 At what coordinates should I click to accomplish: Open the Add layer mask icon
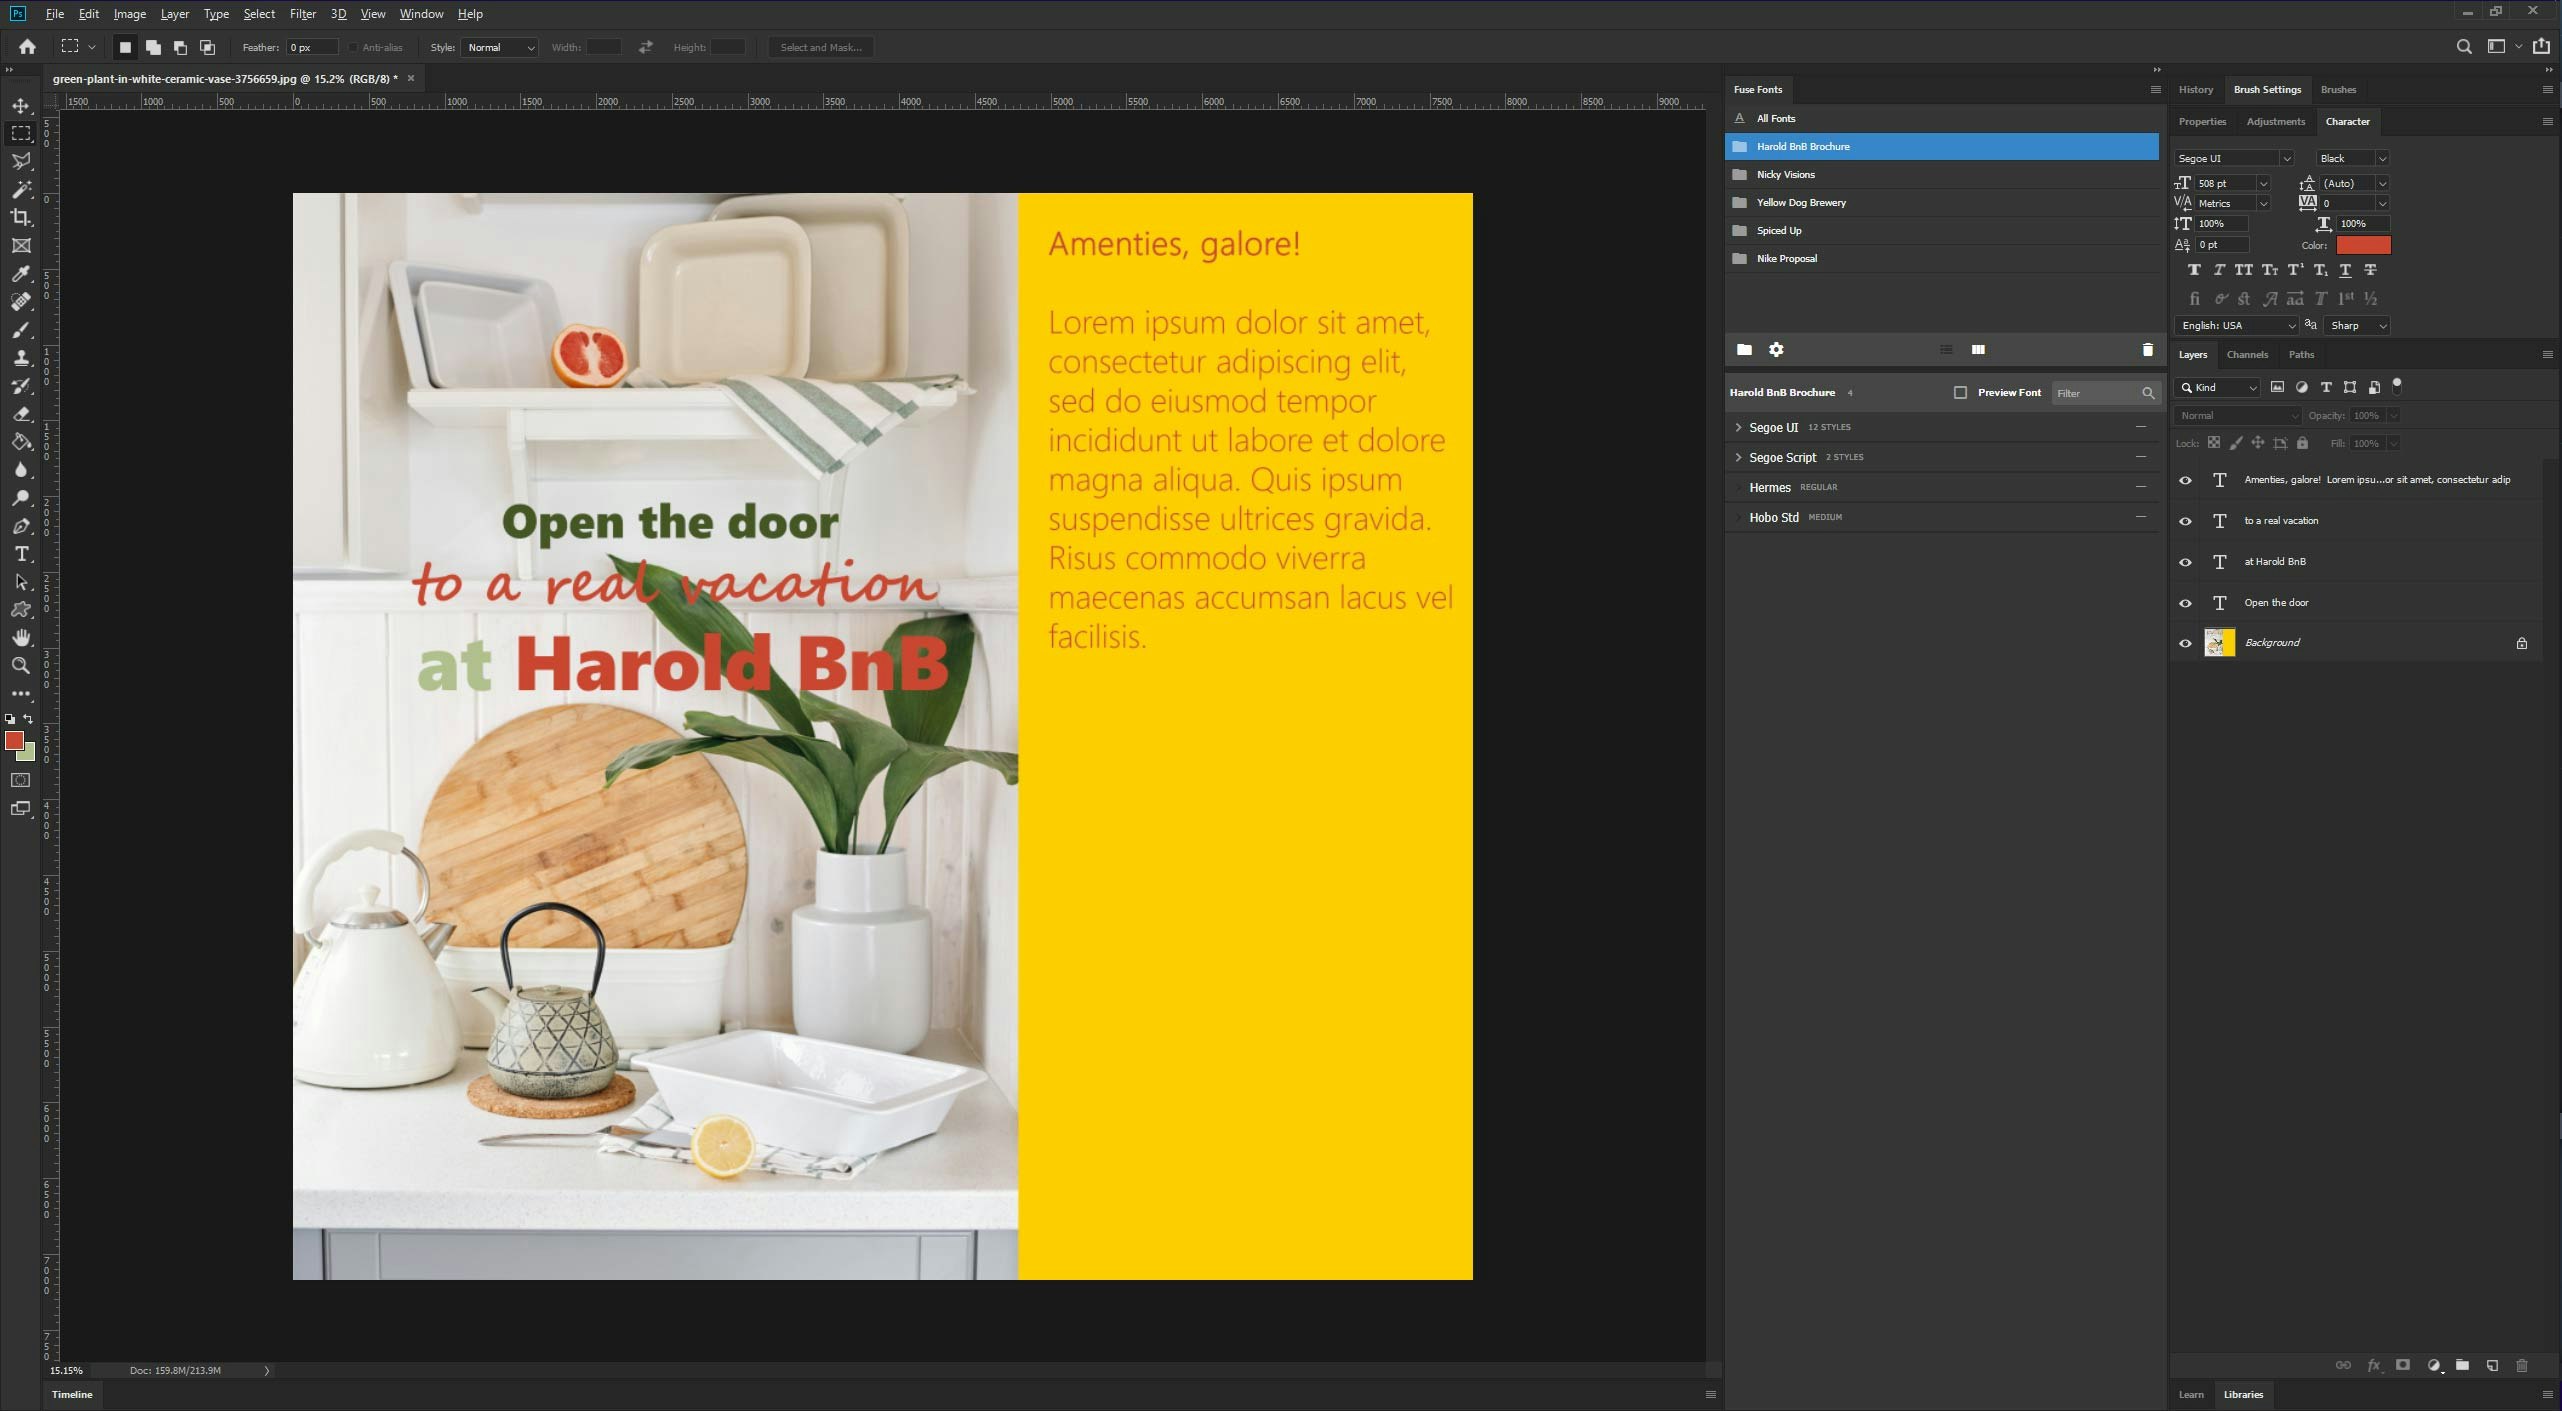[2400, 1365]
